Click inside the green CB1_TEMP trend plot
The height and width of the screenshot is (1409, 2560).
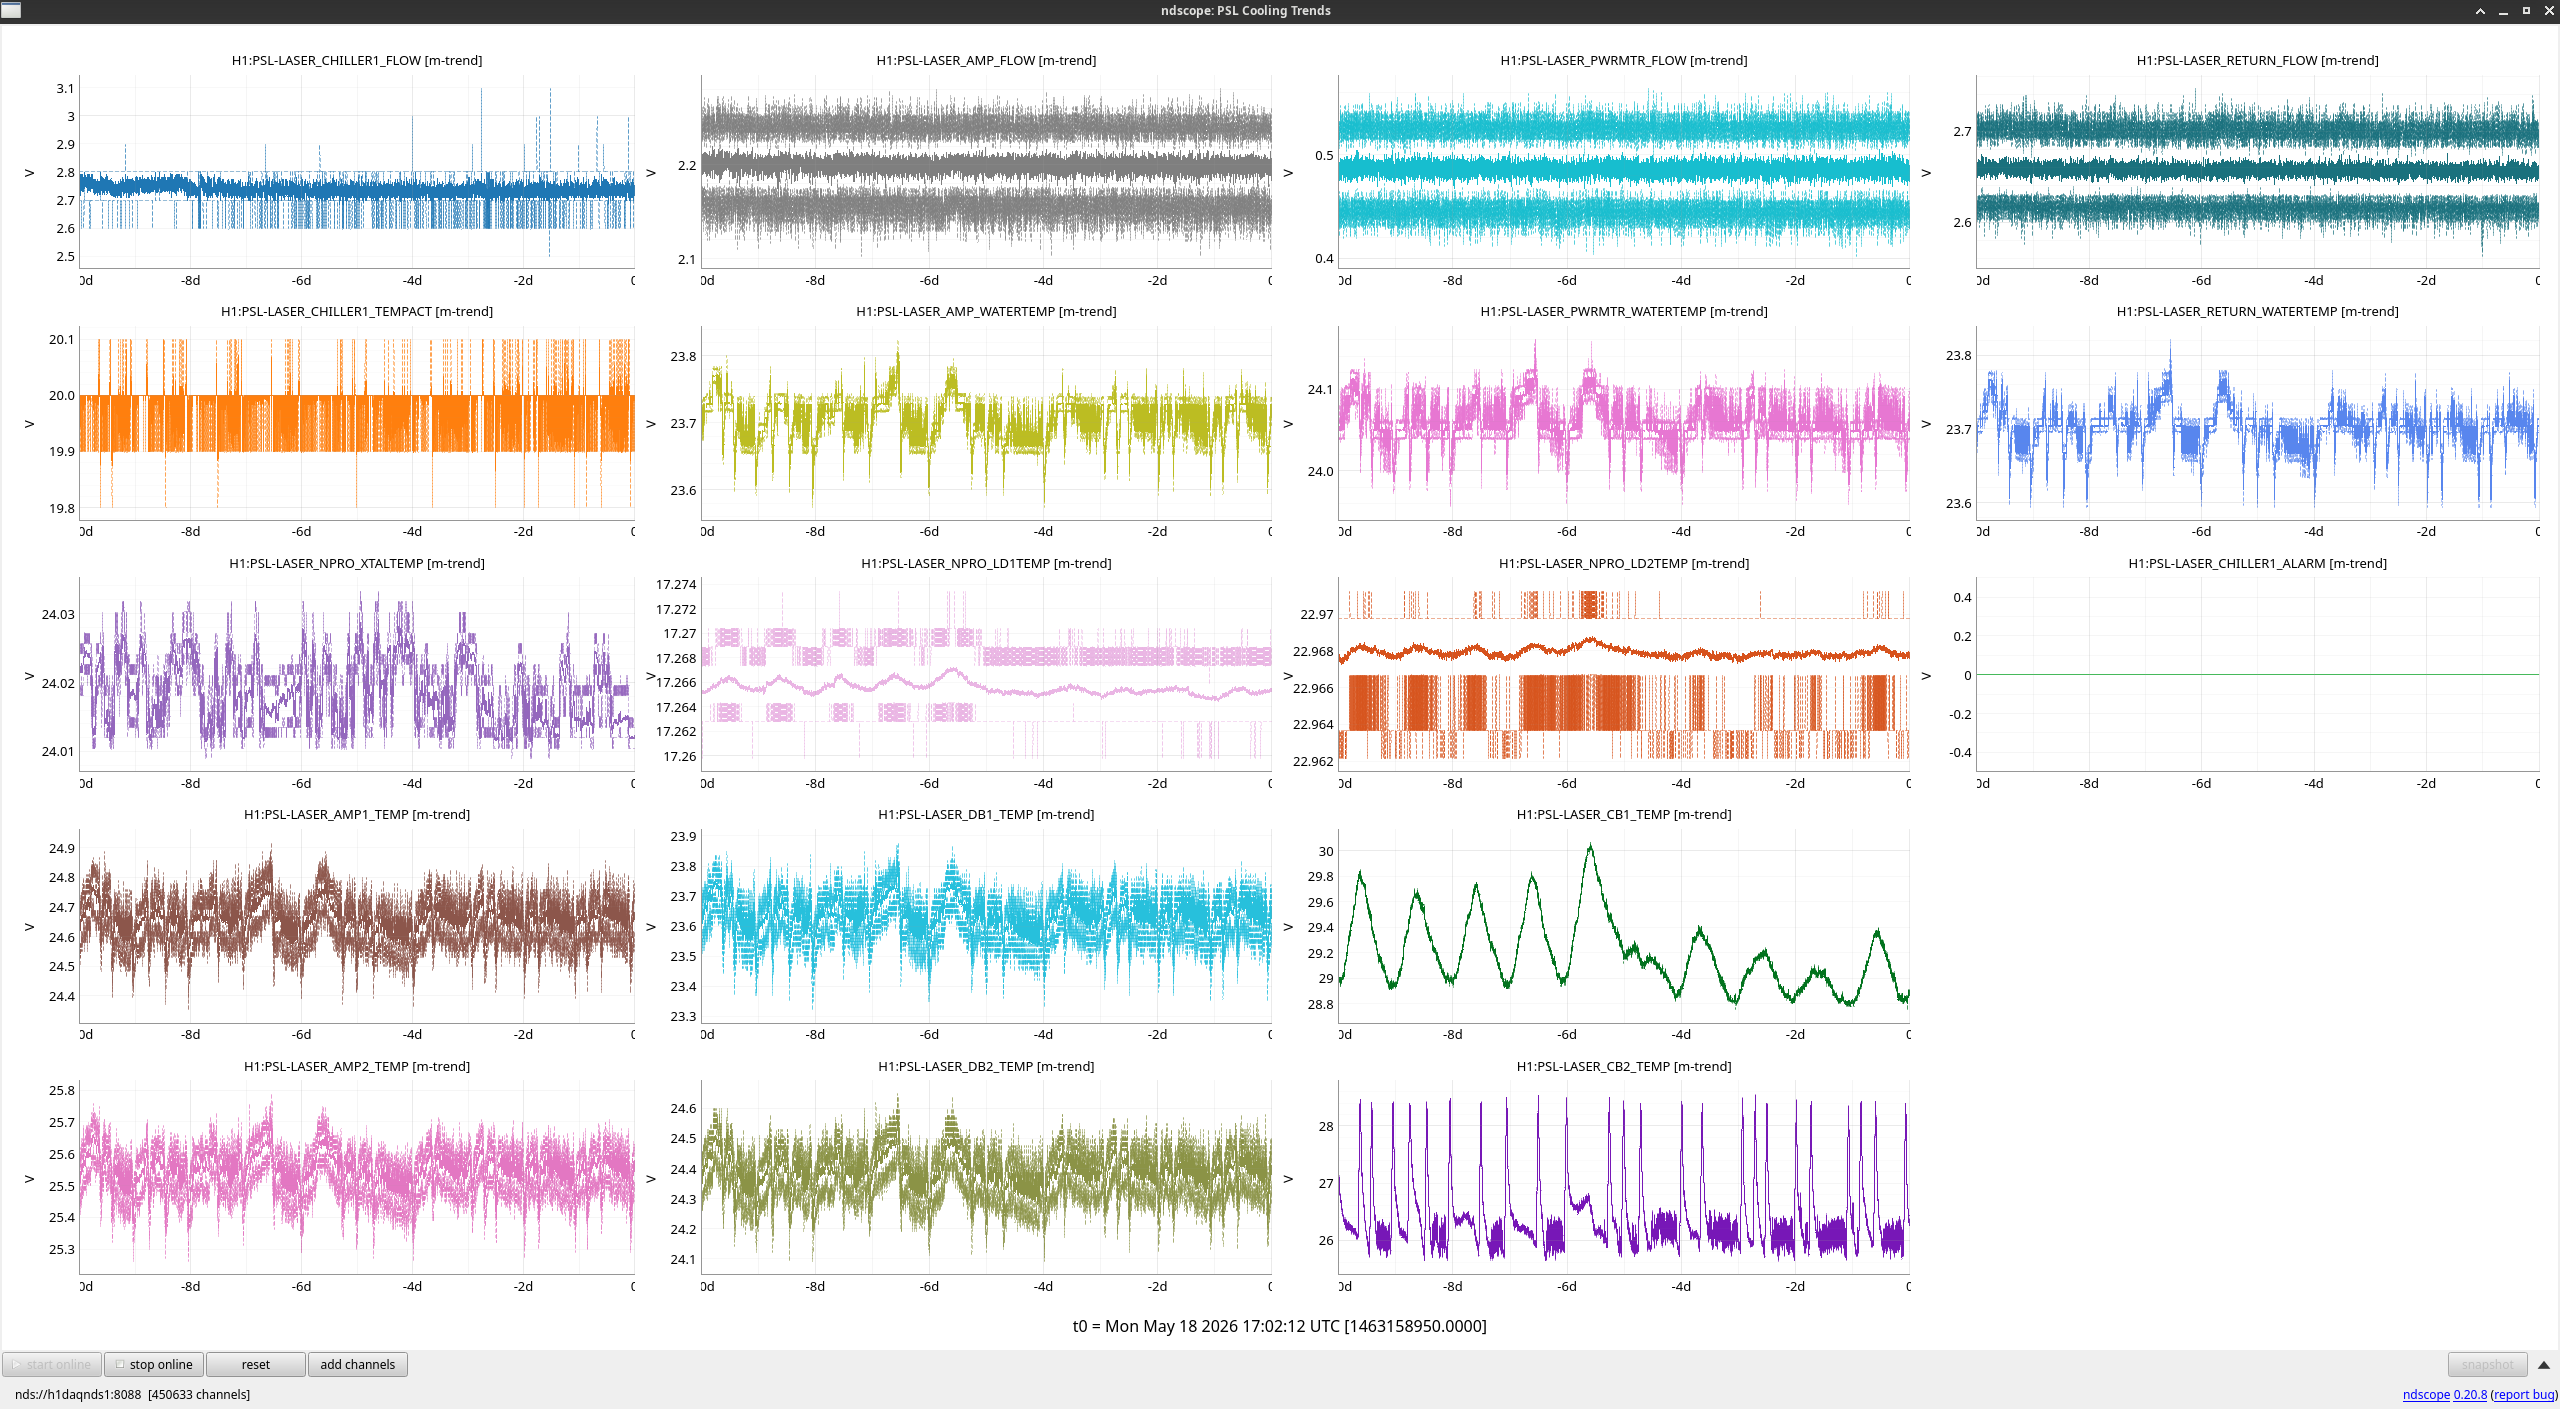(1624, 925)
